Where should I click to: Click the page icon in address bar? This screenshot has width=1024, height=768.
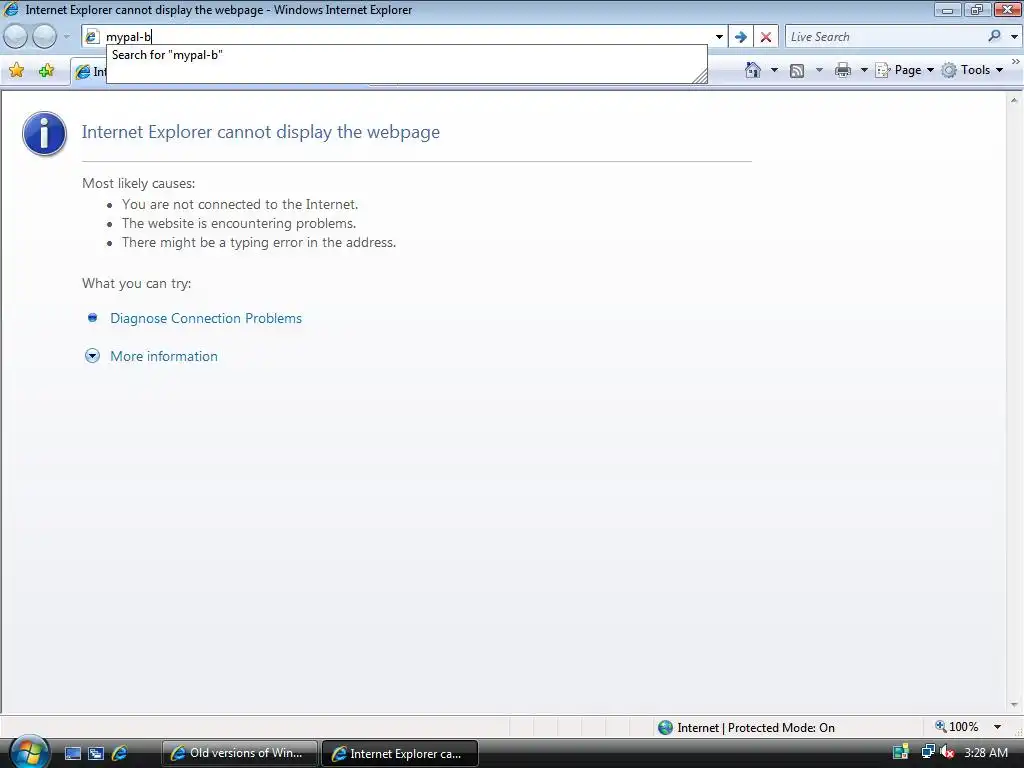pos(92,37)
